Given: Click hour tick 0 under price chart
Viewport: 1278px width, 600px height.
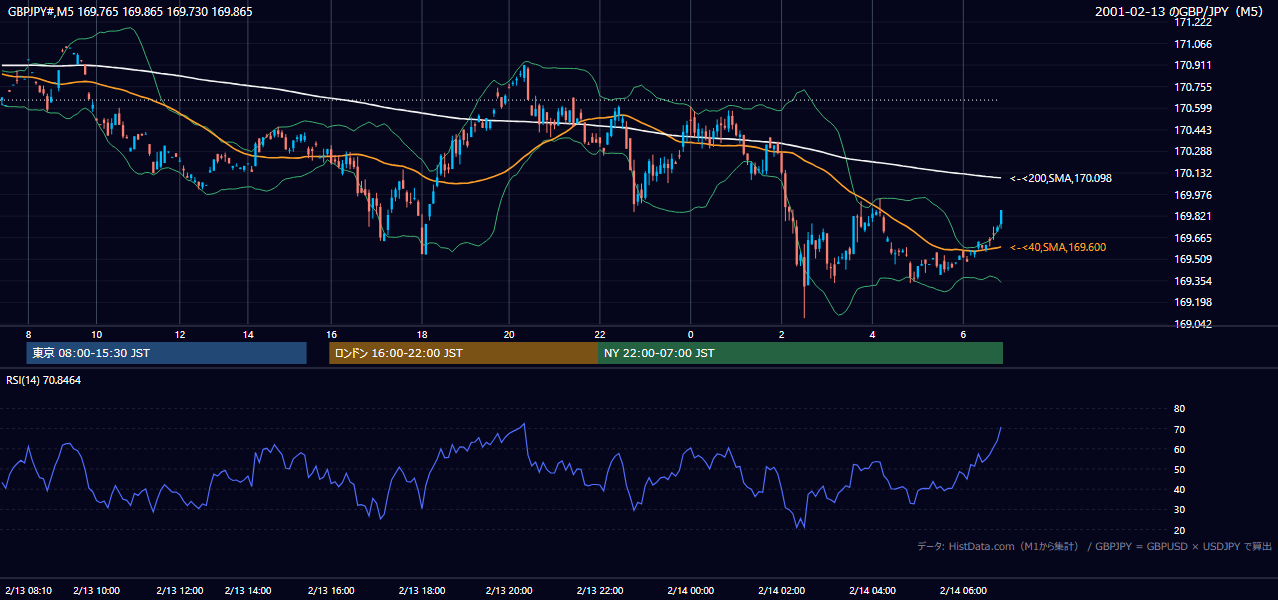Looking at the screenshot, I should 690,334.
